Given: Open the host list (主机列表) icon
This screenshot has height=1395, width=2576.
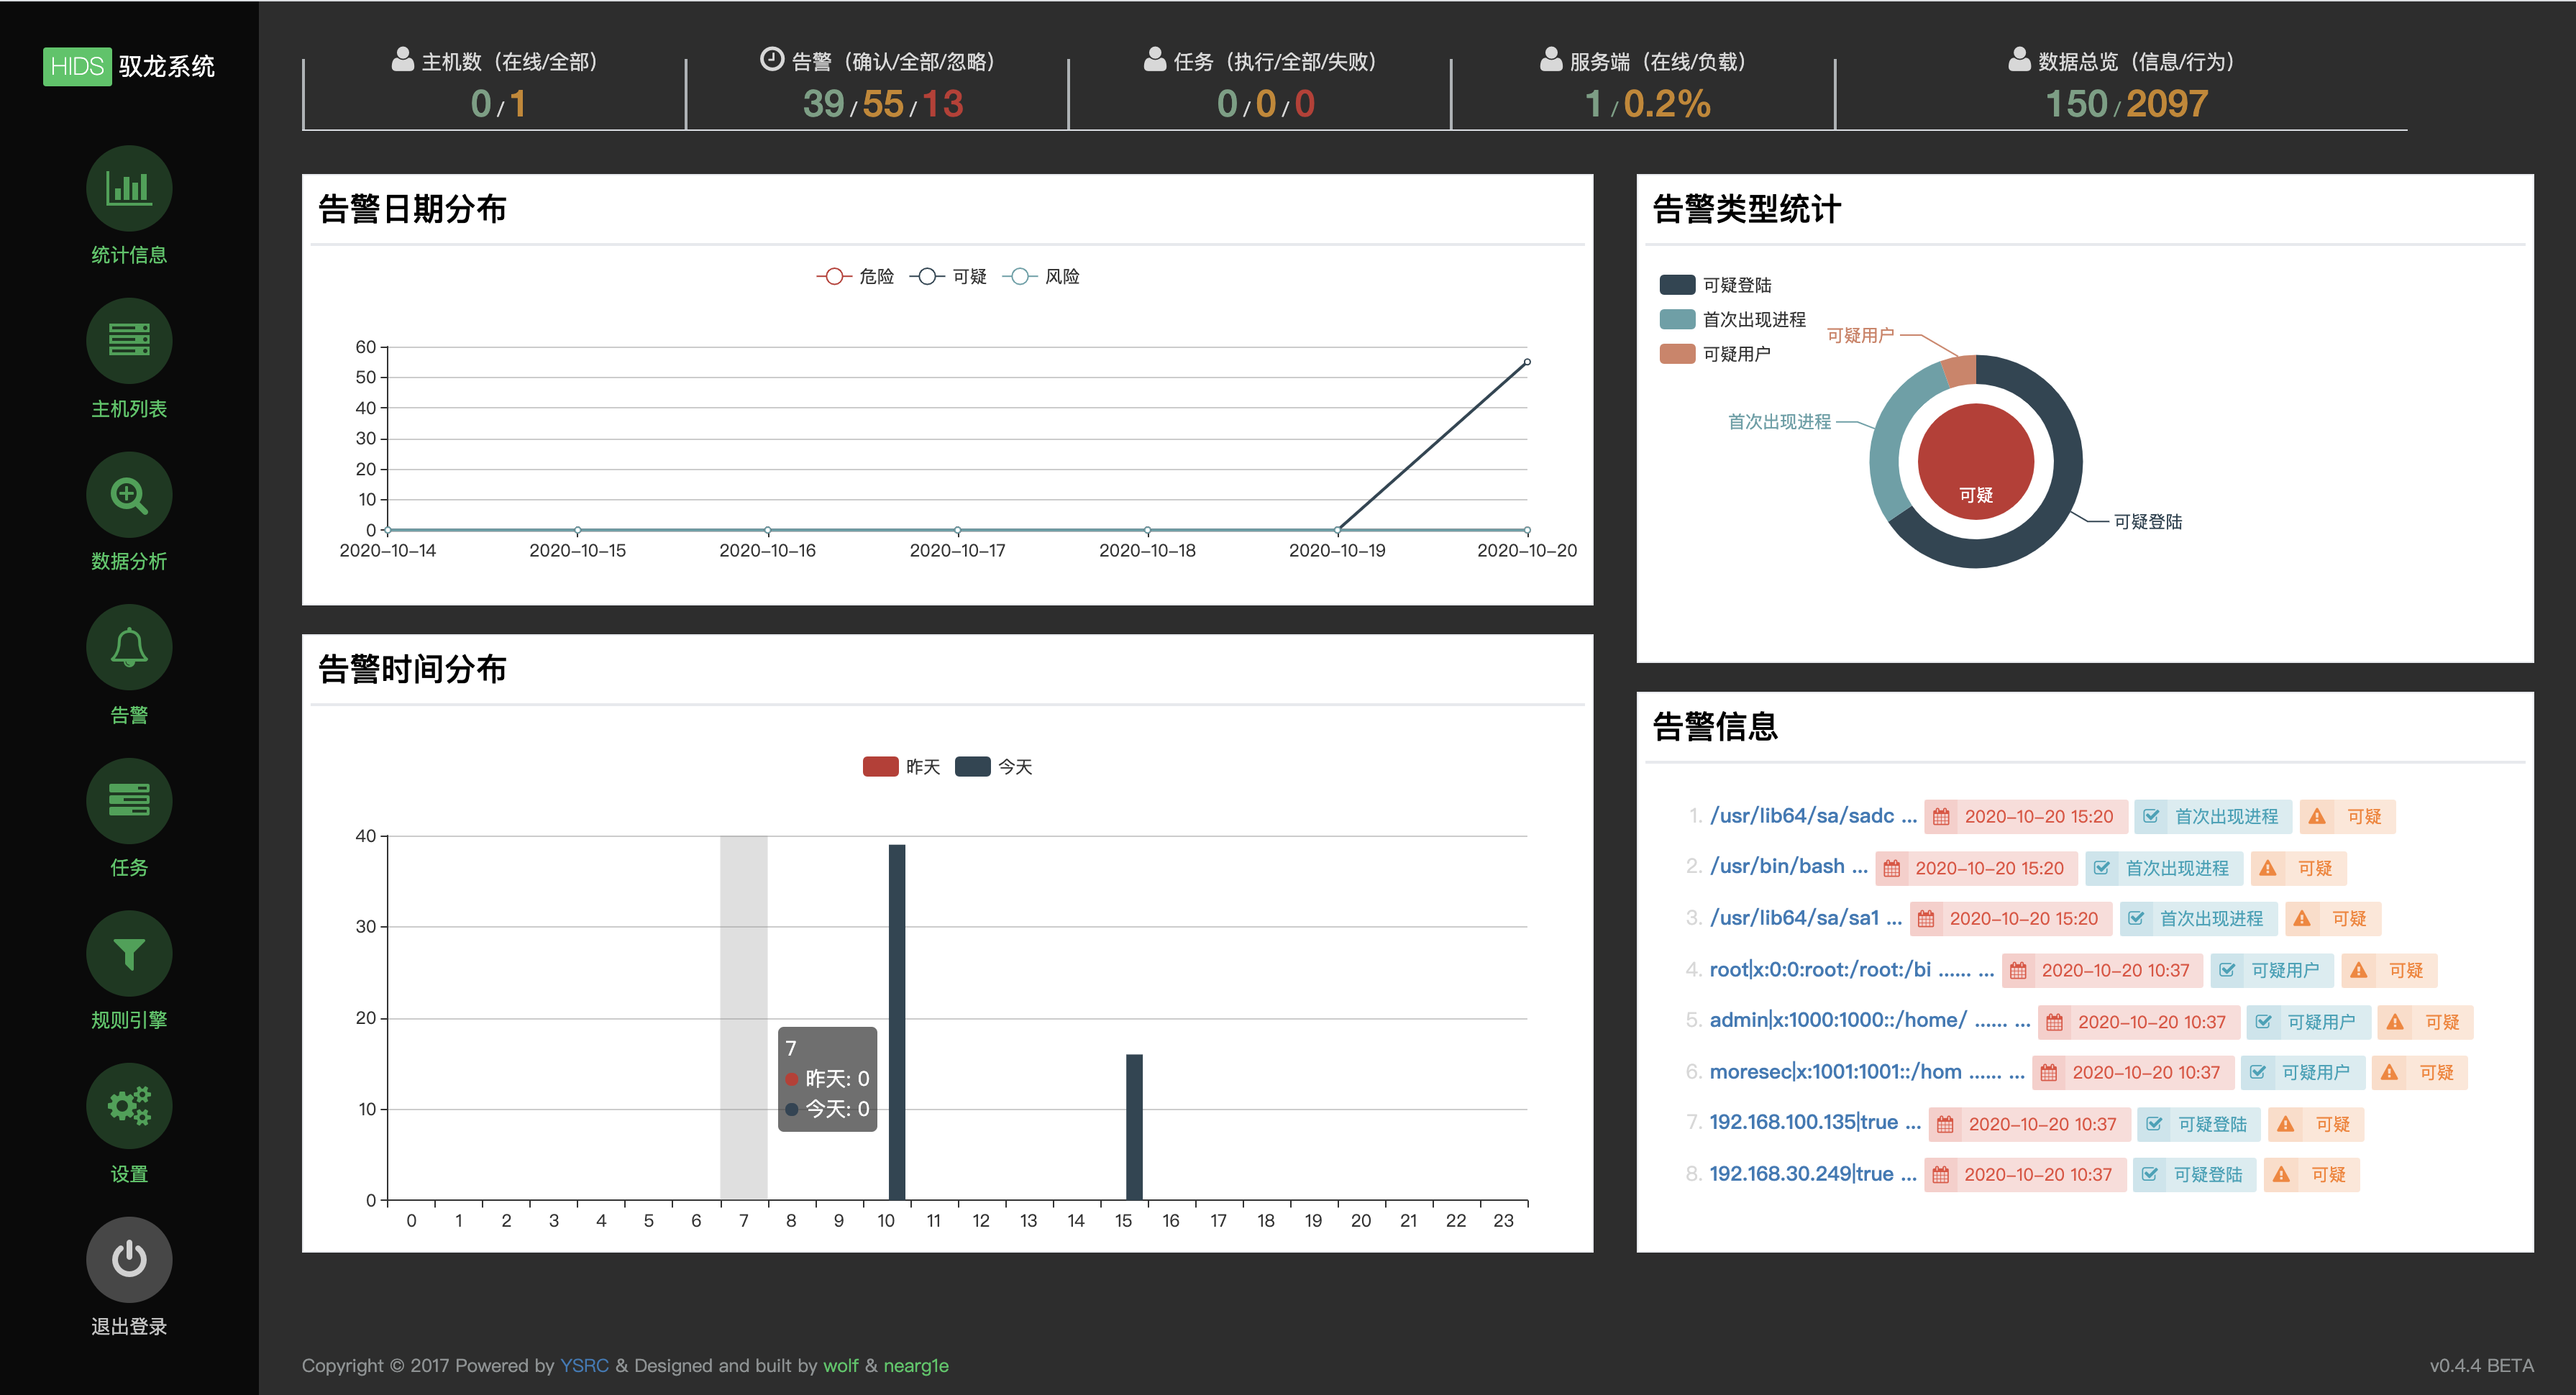Looking at the screenshot, I should 129,341.
